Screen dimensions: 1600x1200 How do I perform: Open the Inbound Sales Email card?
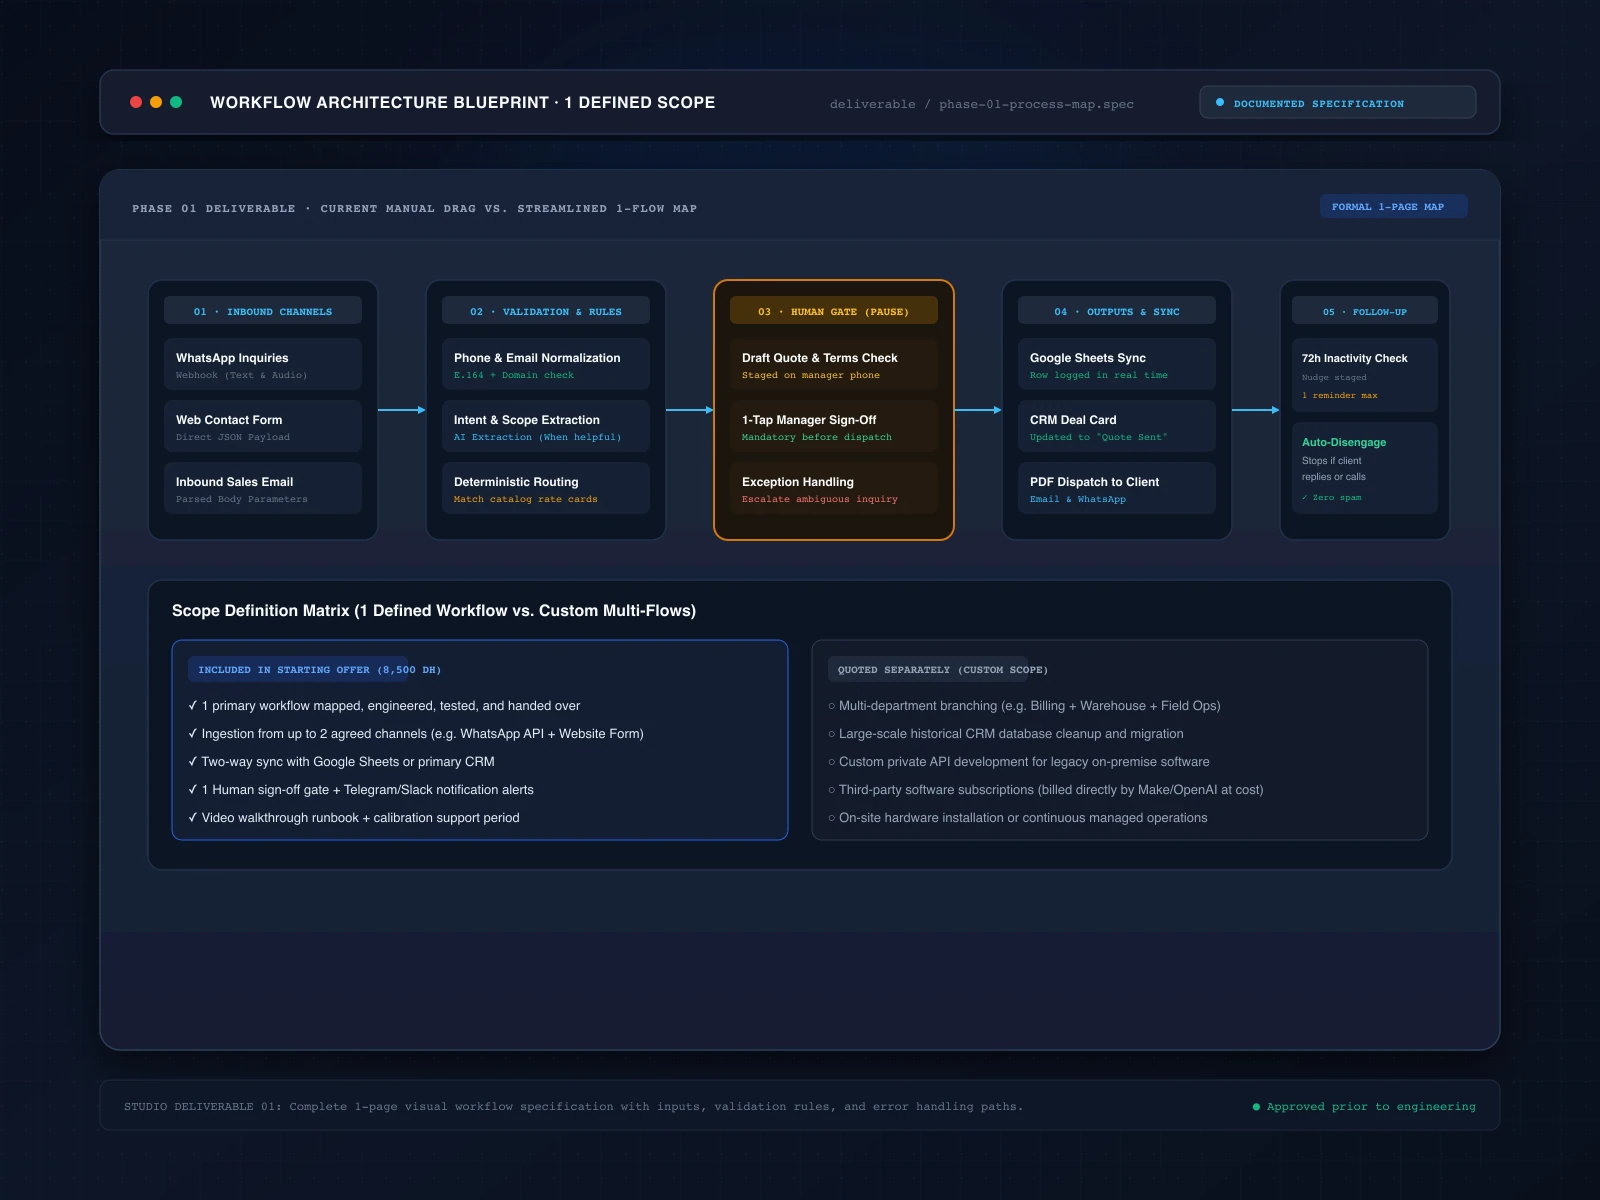tap(263, 488)
